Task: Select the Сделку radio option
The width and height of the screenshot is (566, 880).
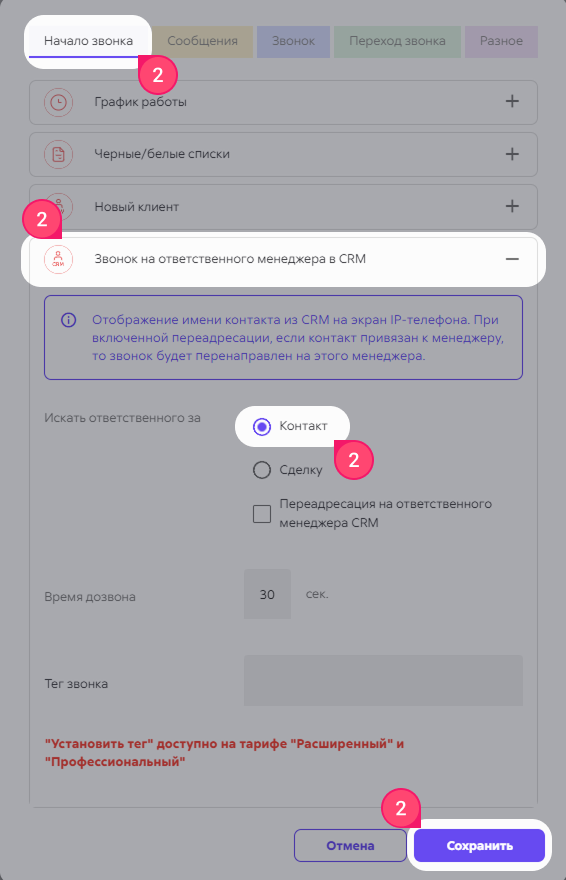Action: point(262,470)
